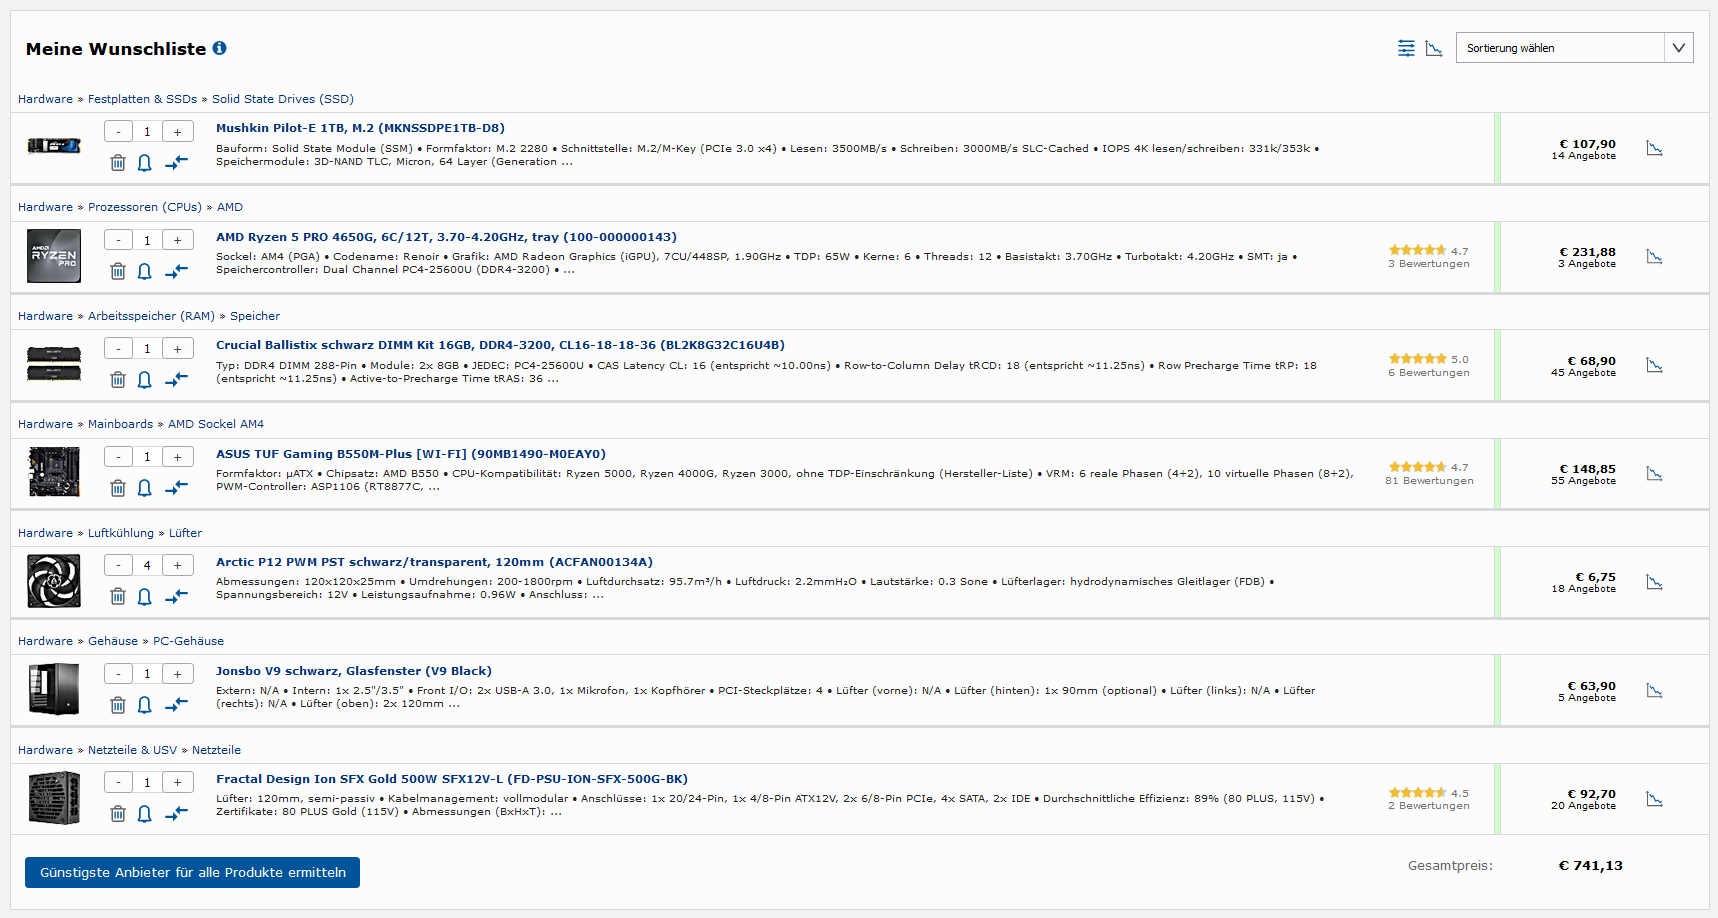The image size is (1718, 918).
Task: Open price chart icon for ASUS TUF B550M-Plus
Action: point(1654,473)
